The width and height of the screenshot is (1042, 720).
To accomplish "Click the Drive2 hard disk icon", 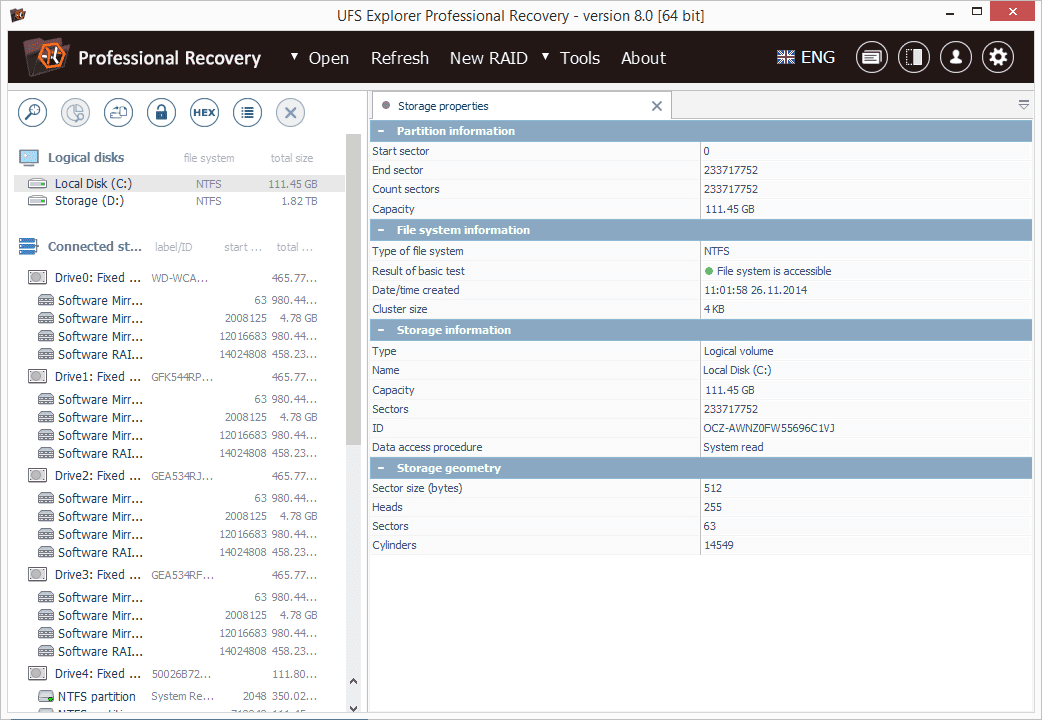I will [37, 475].
